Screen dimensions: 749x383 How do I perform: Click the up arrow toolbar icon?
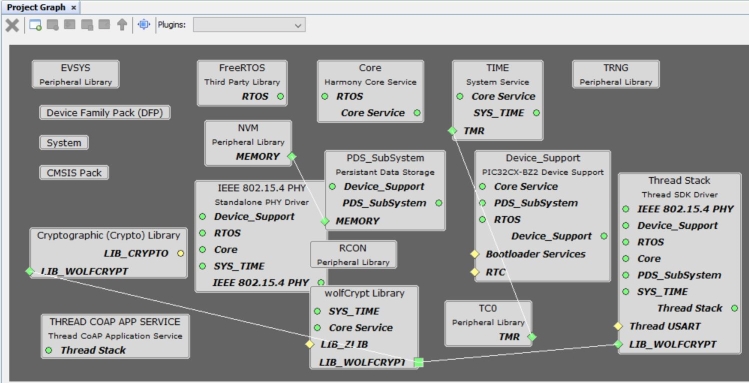[122, 25]
